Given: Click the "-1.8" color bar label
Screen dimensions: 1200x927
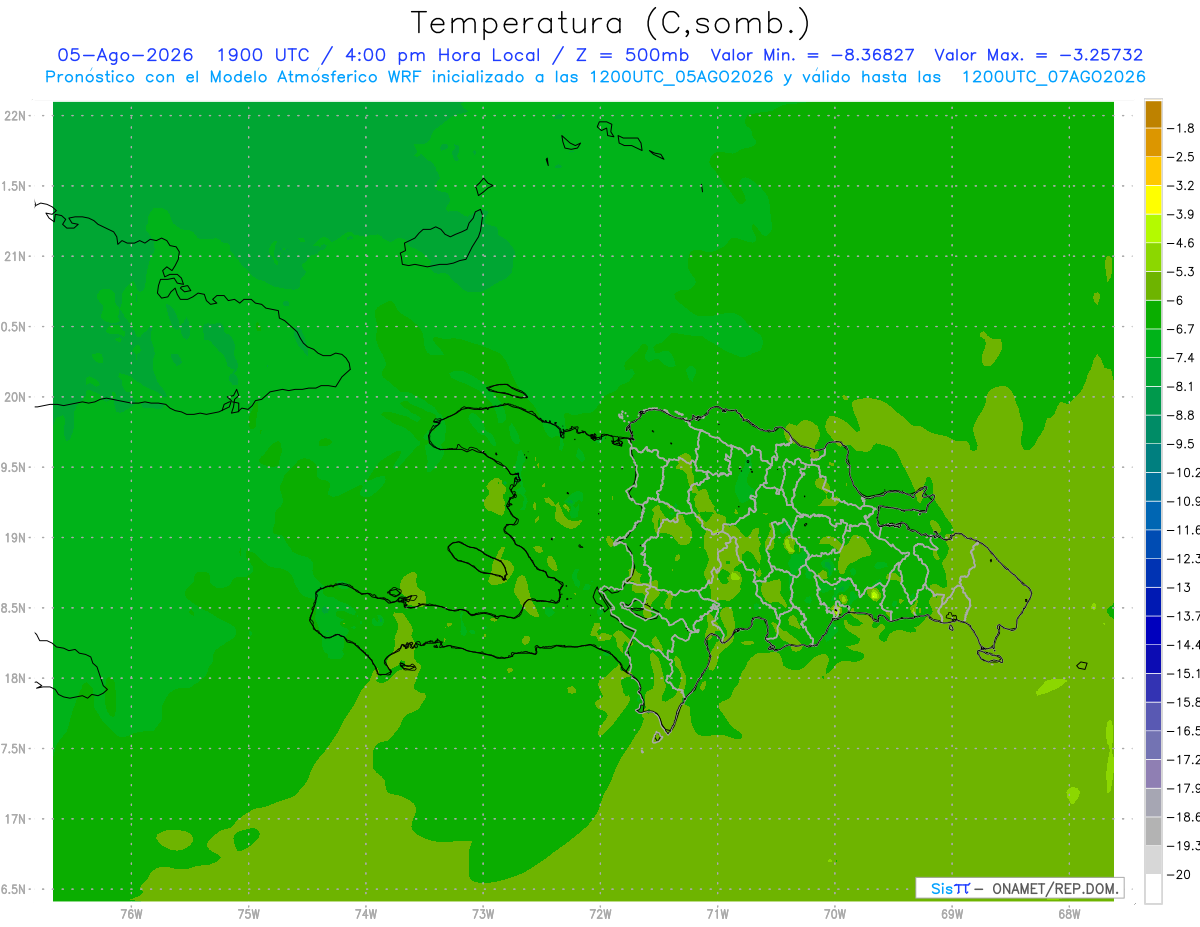Looking at the screenshot, I should click(x=1181, y=128).
